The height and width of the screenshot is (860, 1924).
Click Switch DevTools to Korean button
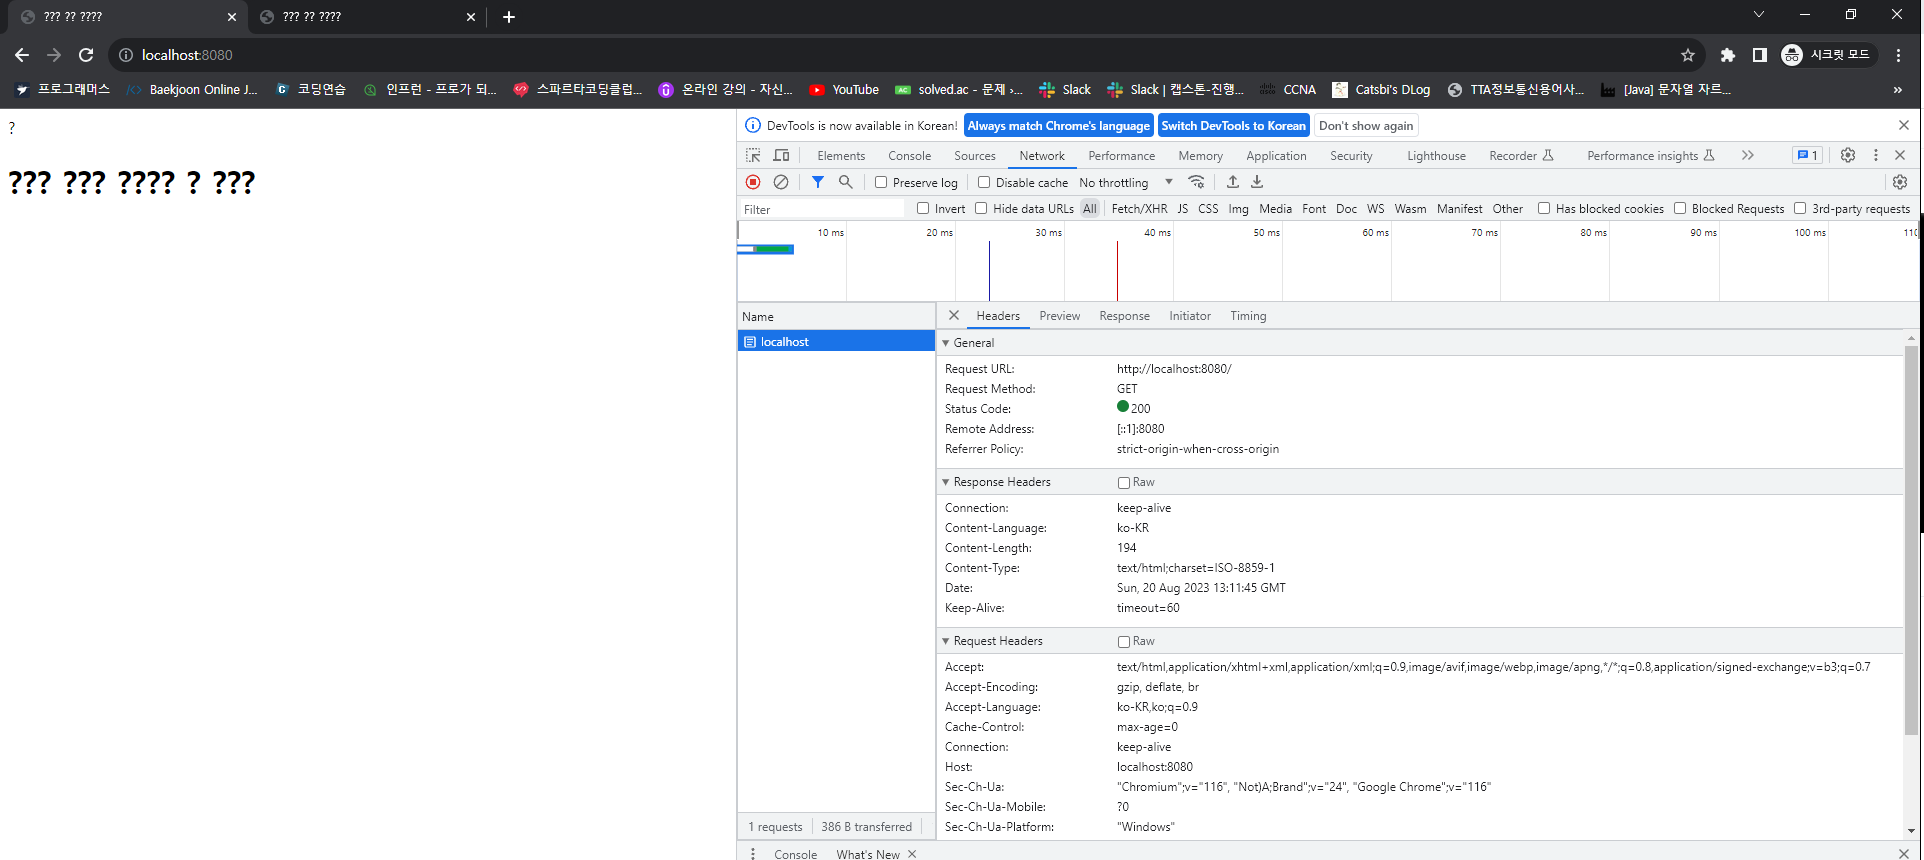[1233, 126]
